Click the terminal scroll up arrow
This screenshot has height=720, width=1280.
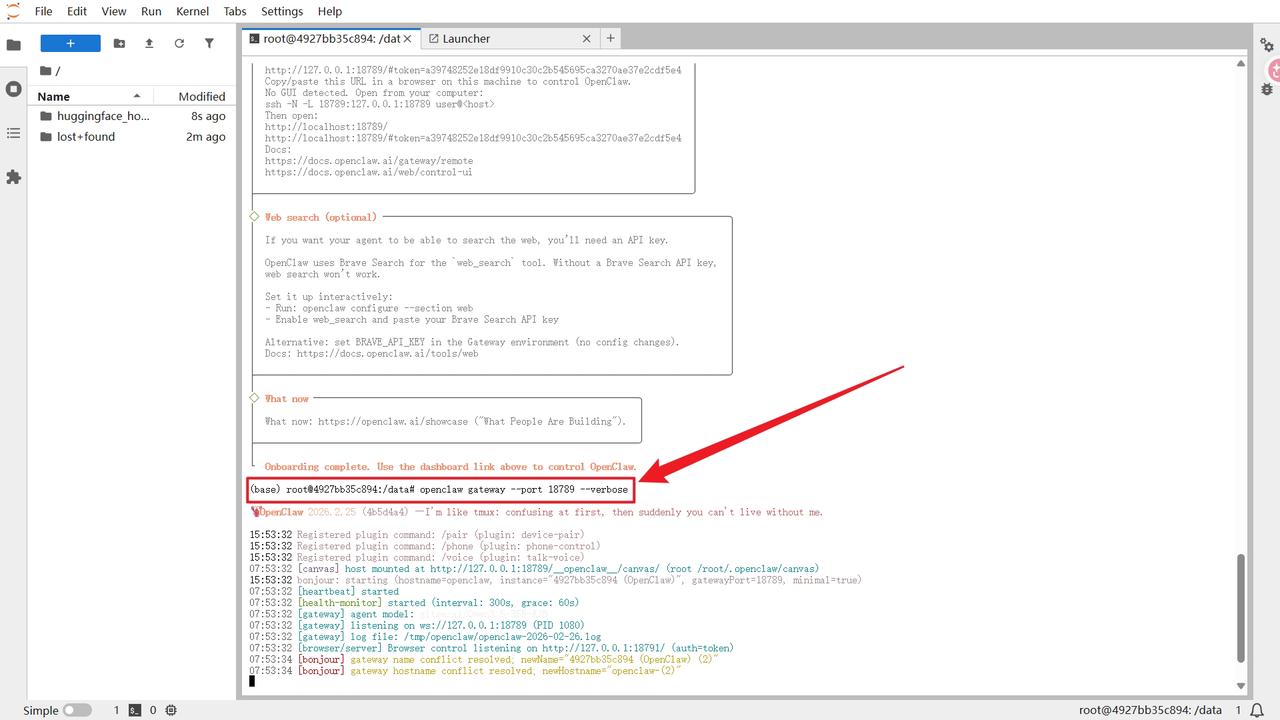coord(1241,63)
